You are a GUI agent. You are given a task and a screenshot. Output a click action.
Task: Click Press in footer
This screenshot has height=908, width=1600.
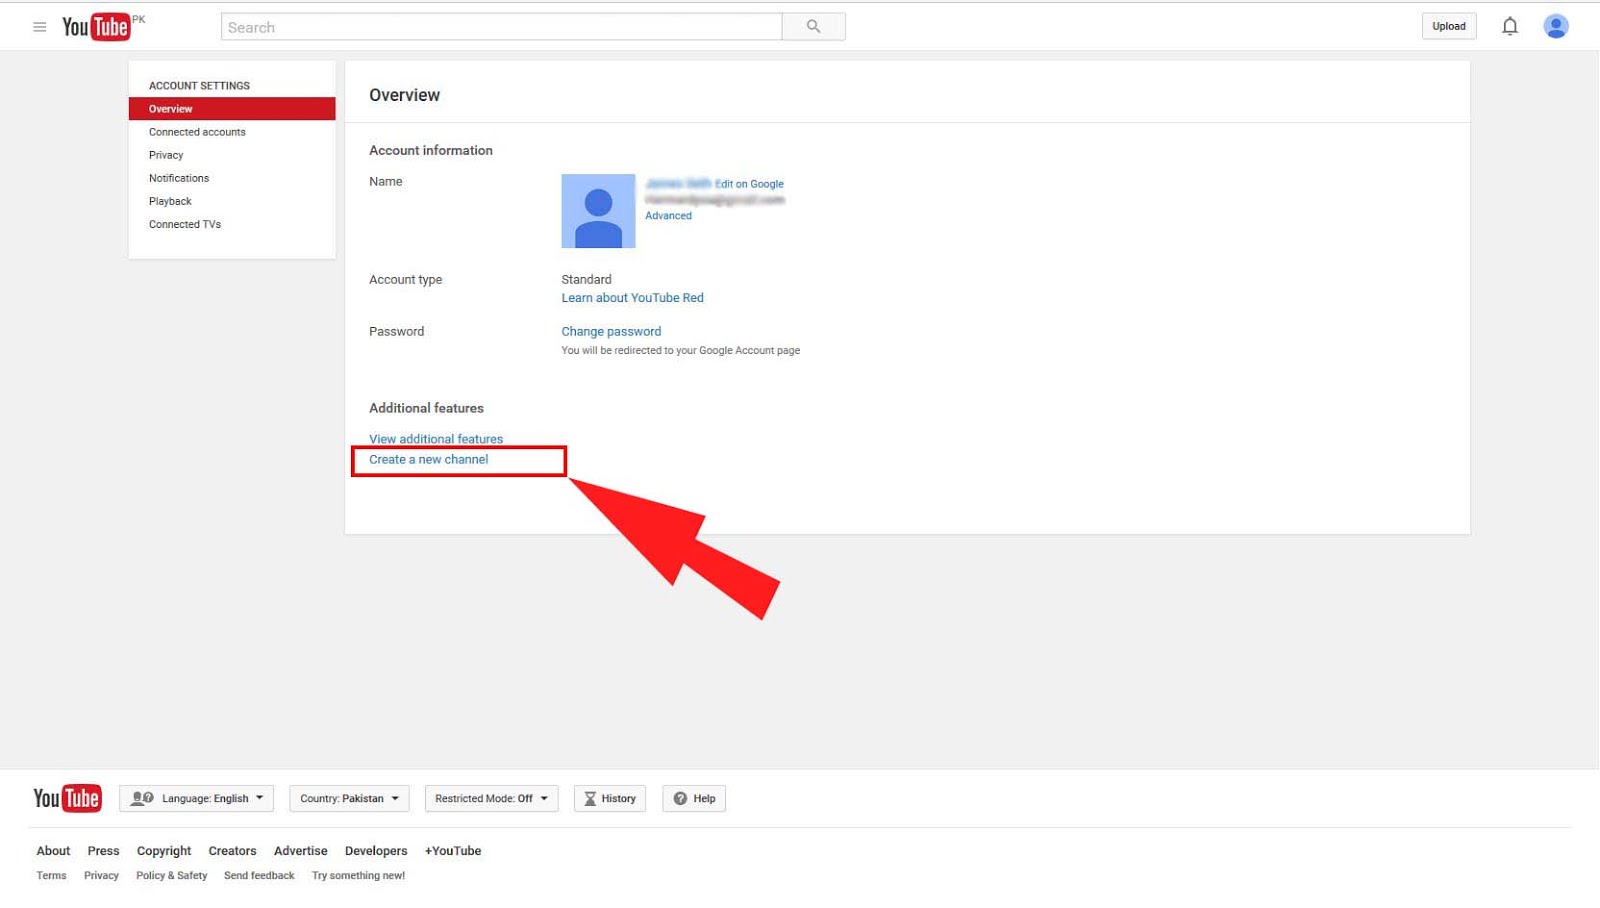click(103, 851)
